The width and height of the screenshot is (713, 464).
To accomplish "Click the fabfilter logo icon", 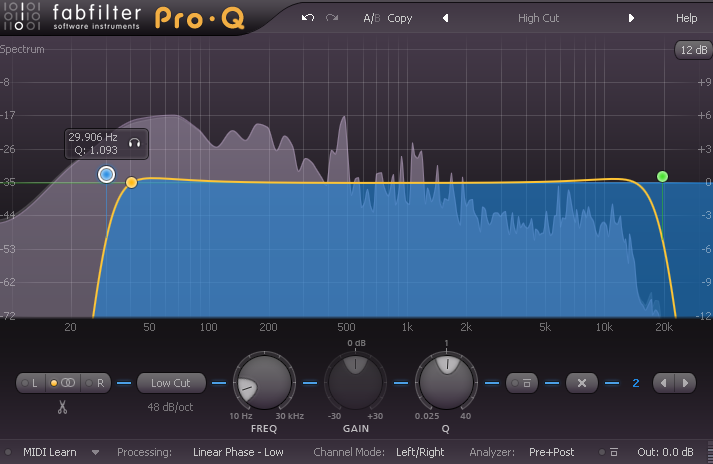I will pyautogui.click(x=21, y=16).
